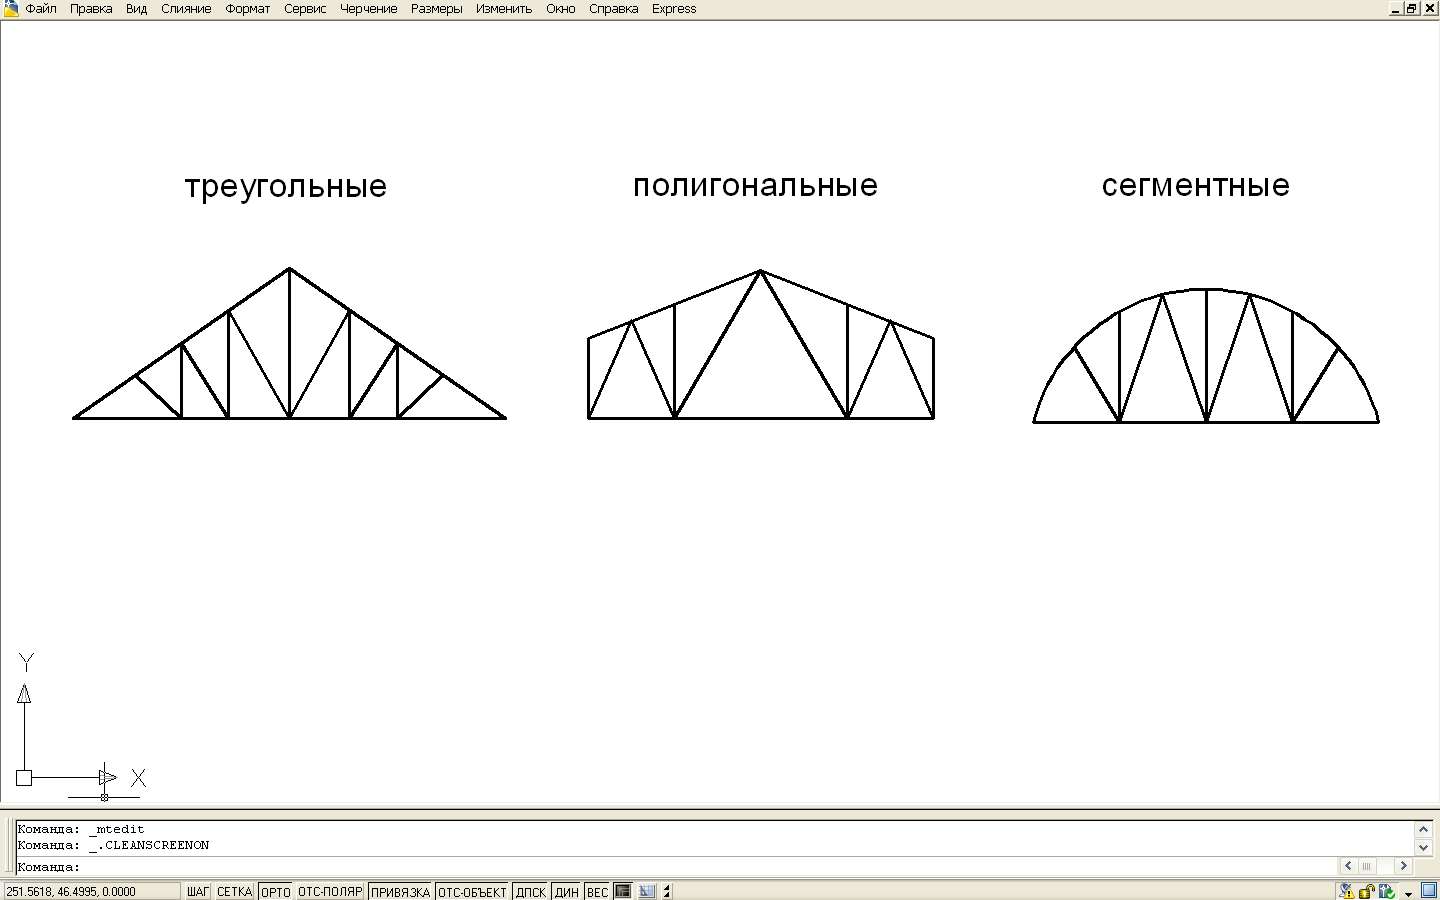Click the Clean Screen icon in status bar
This screenshot has width=1440, height=900.
(x=1428, y=892)
